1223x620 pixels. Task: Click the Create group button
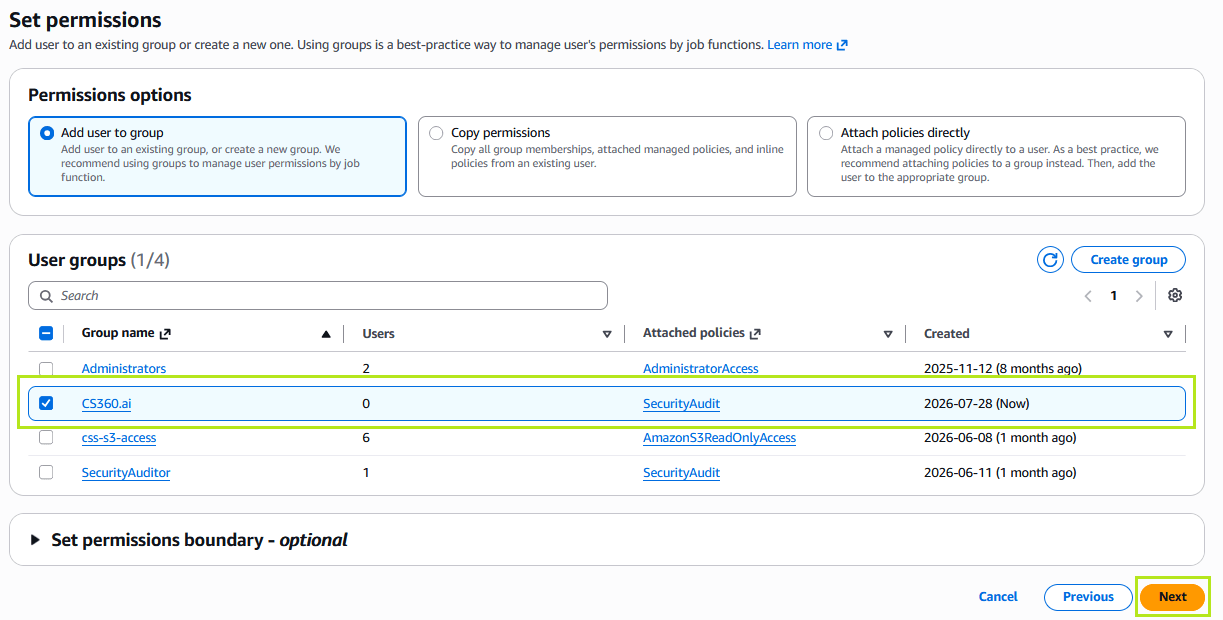pos(1128,260)
